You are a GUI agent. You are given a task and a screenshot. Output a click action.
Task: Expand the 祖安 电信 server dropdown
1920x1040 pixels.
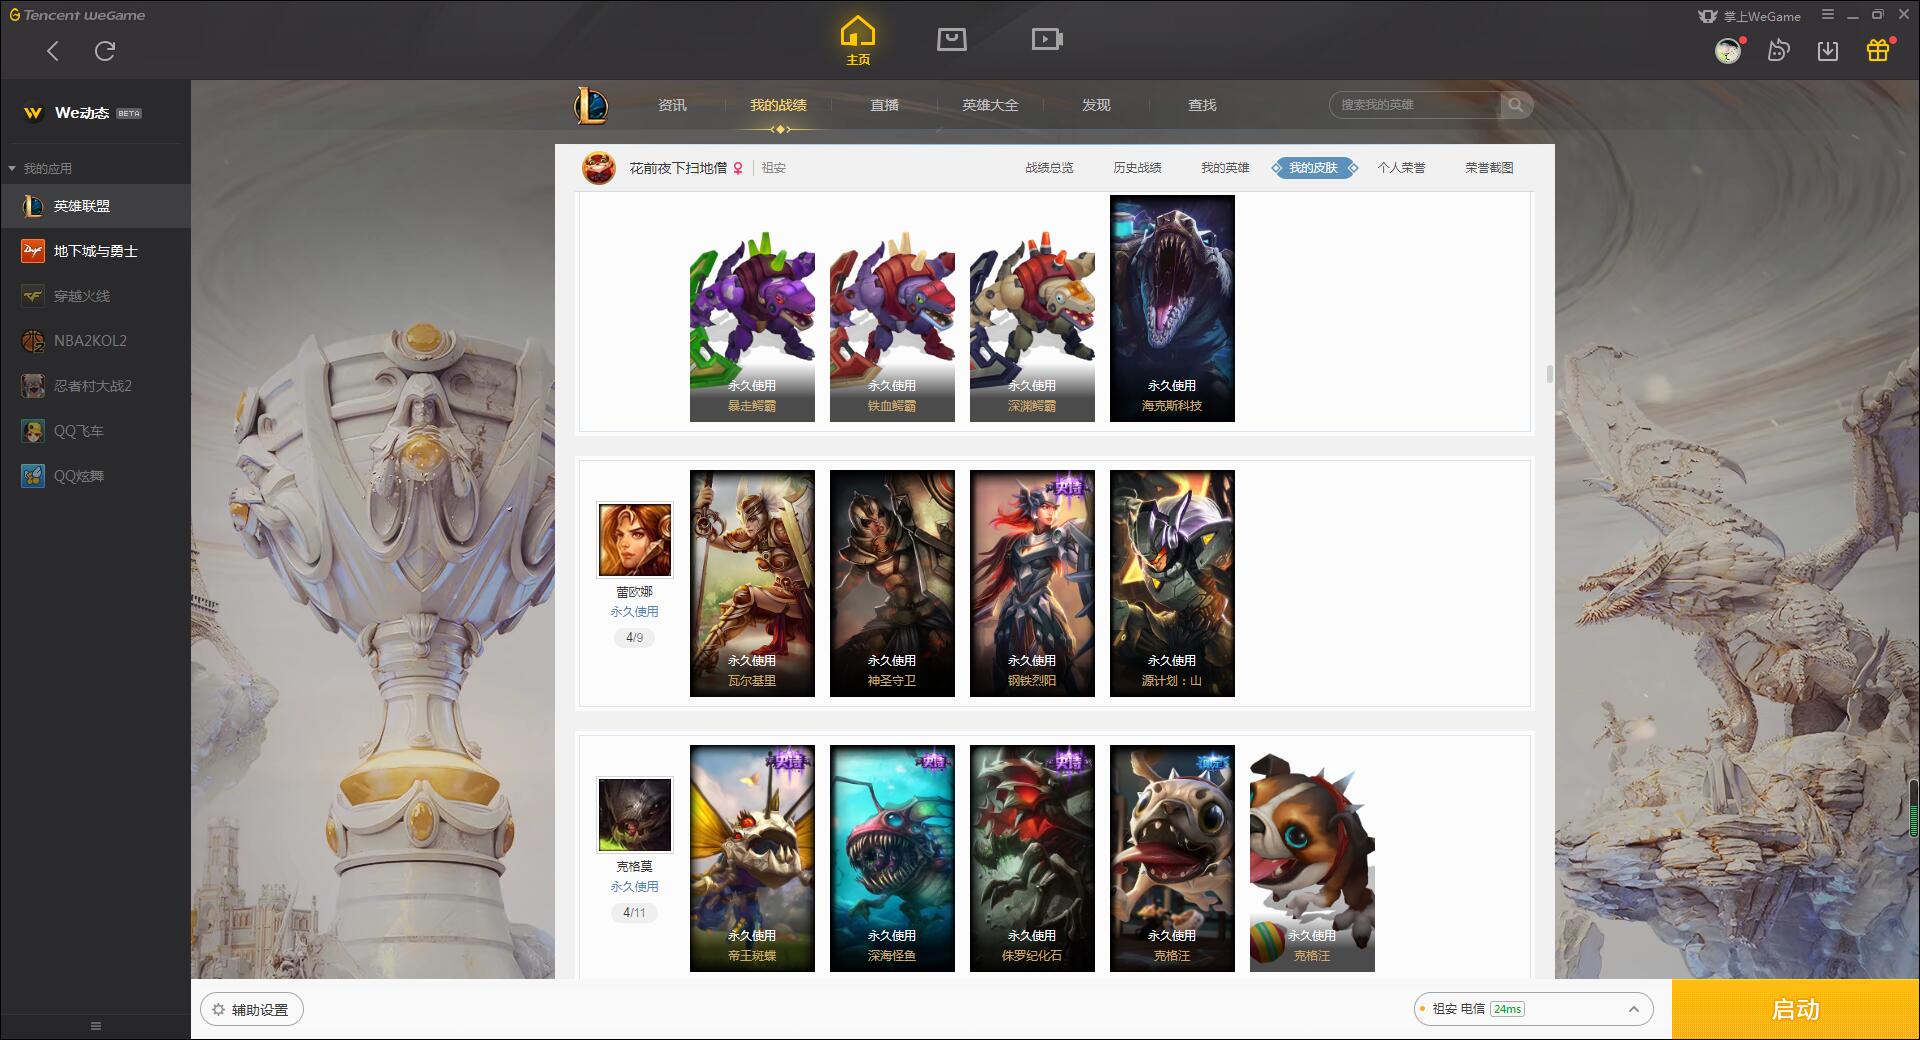(x=1533, y=1009)
